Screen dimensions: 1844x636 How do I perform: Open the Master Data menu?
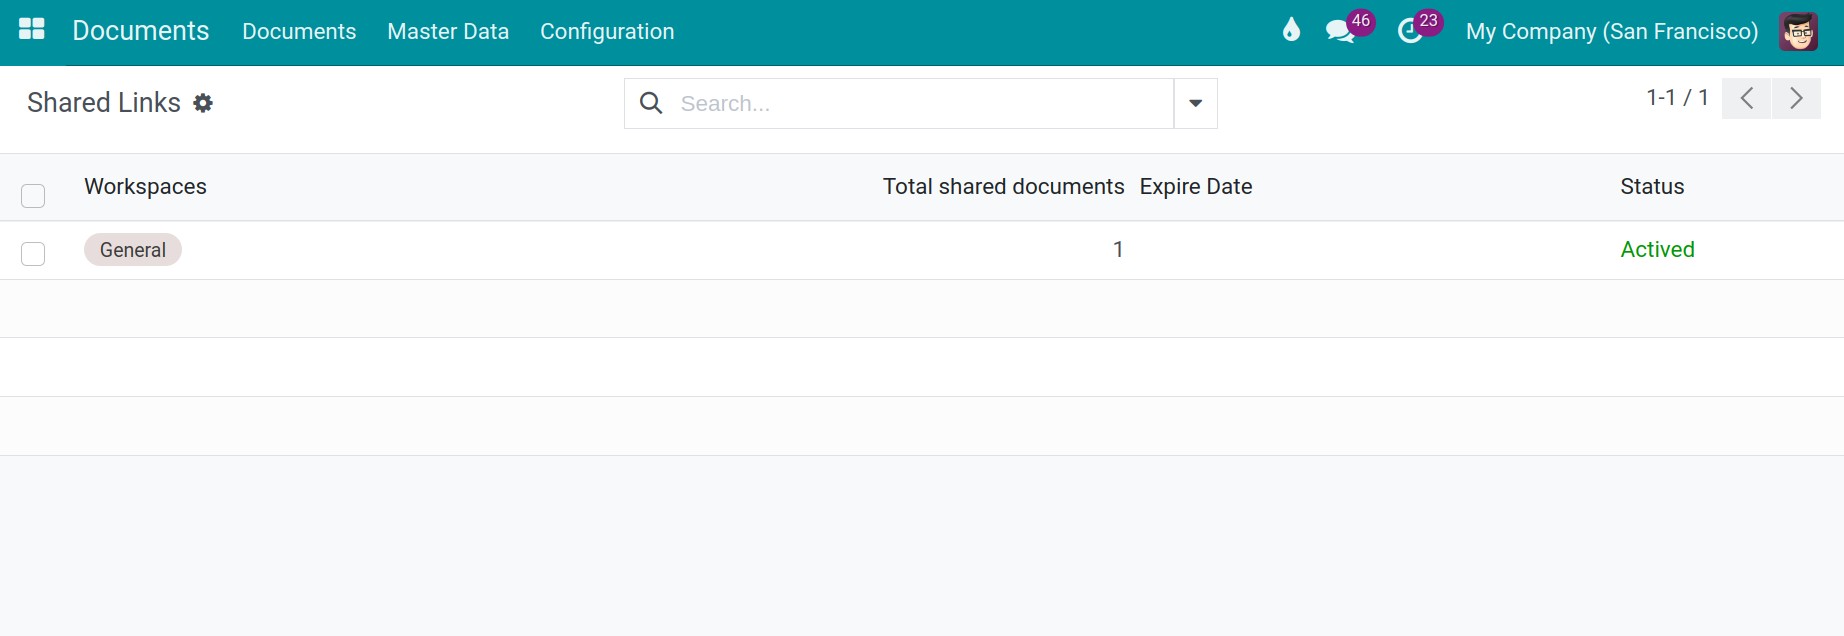448,31
